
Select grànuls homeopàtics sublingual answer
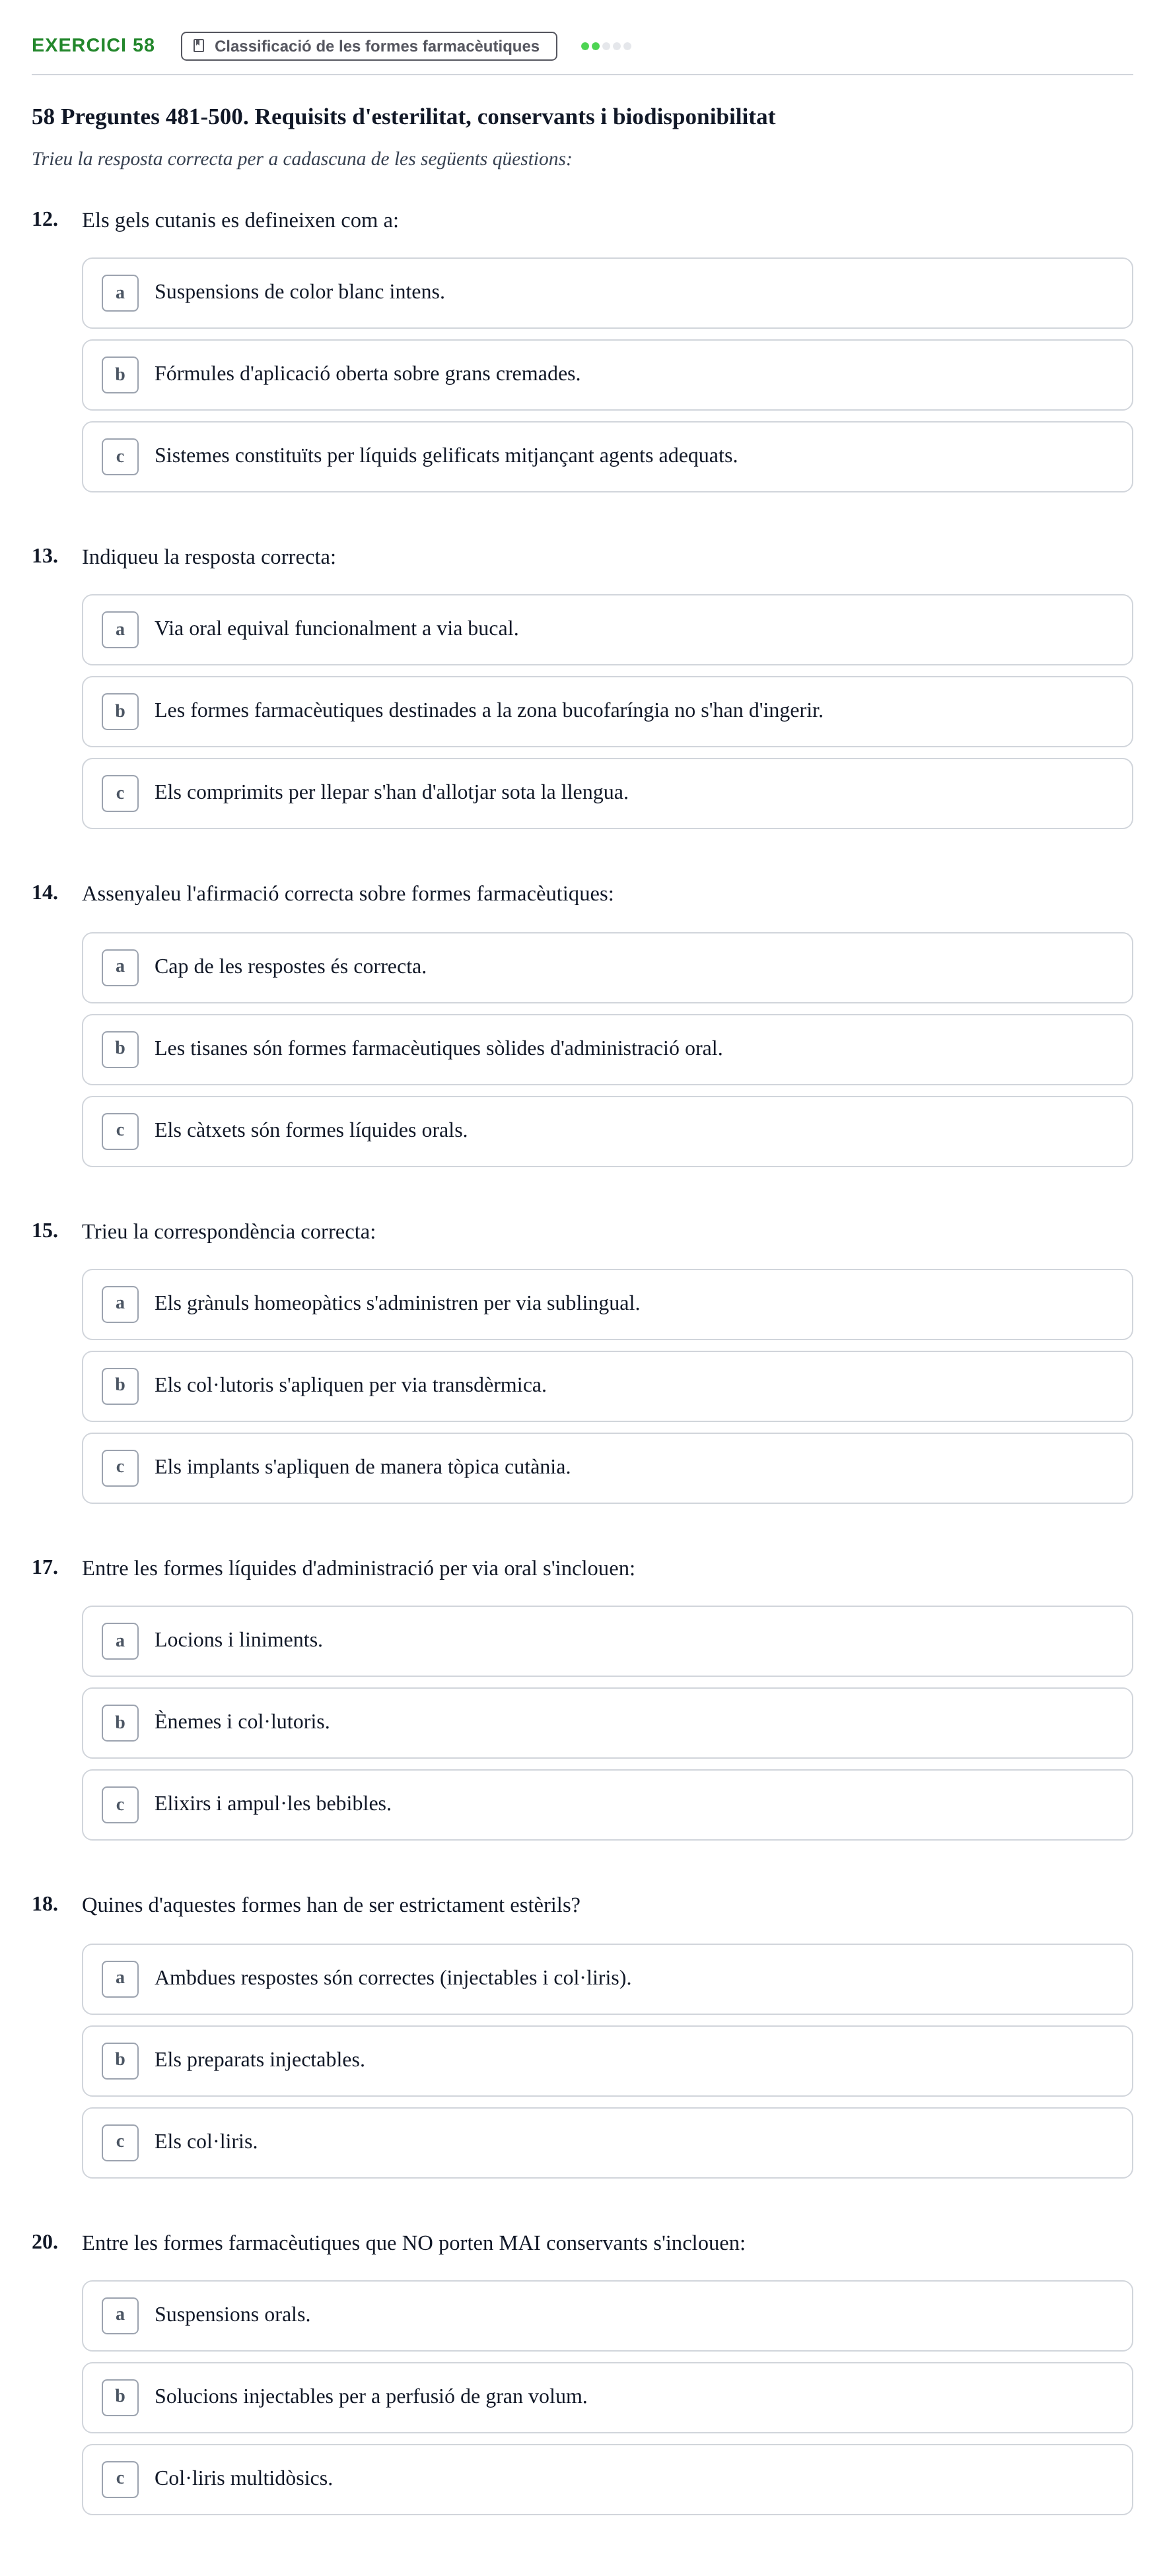point(607,1305)
